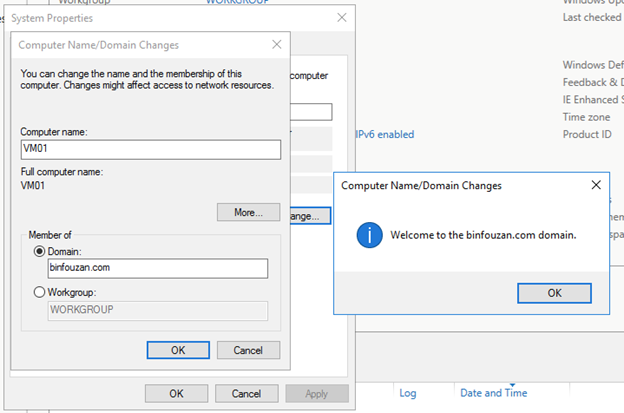Image resolution: width=624 pixels, height=413 pixels.
Task: Close the dialog containing the Computer name field
Action: click(276, 45)
